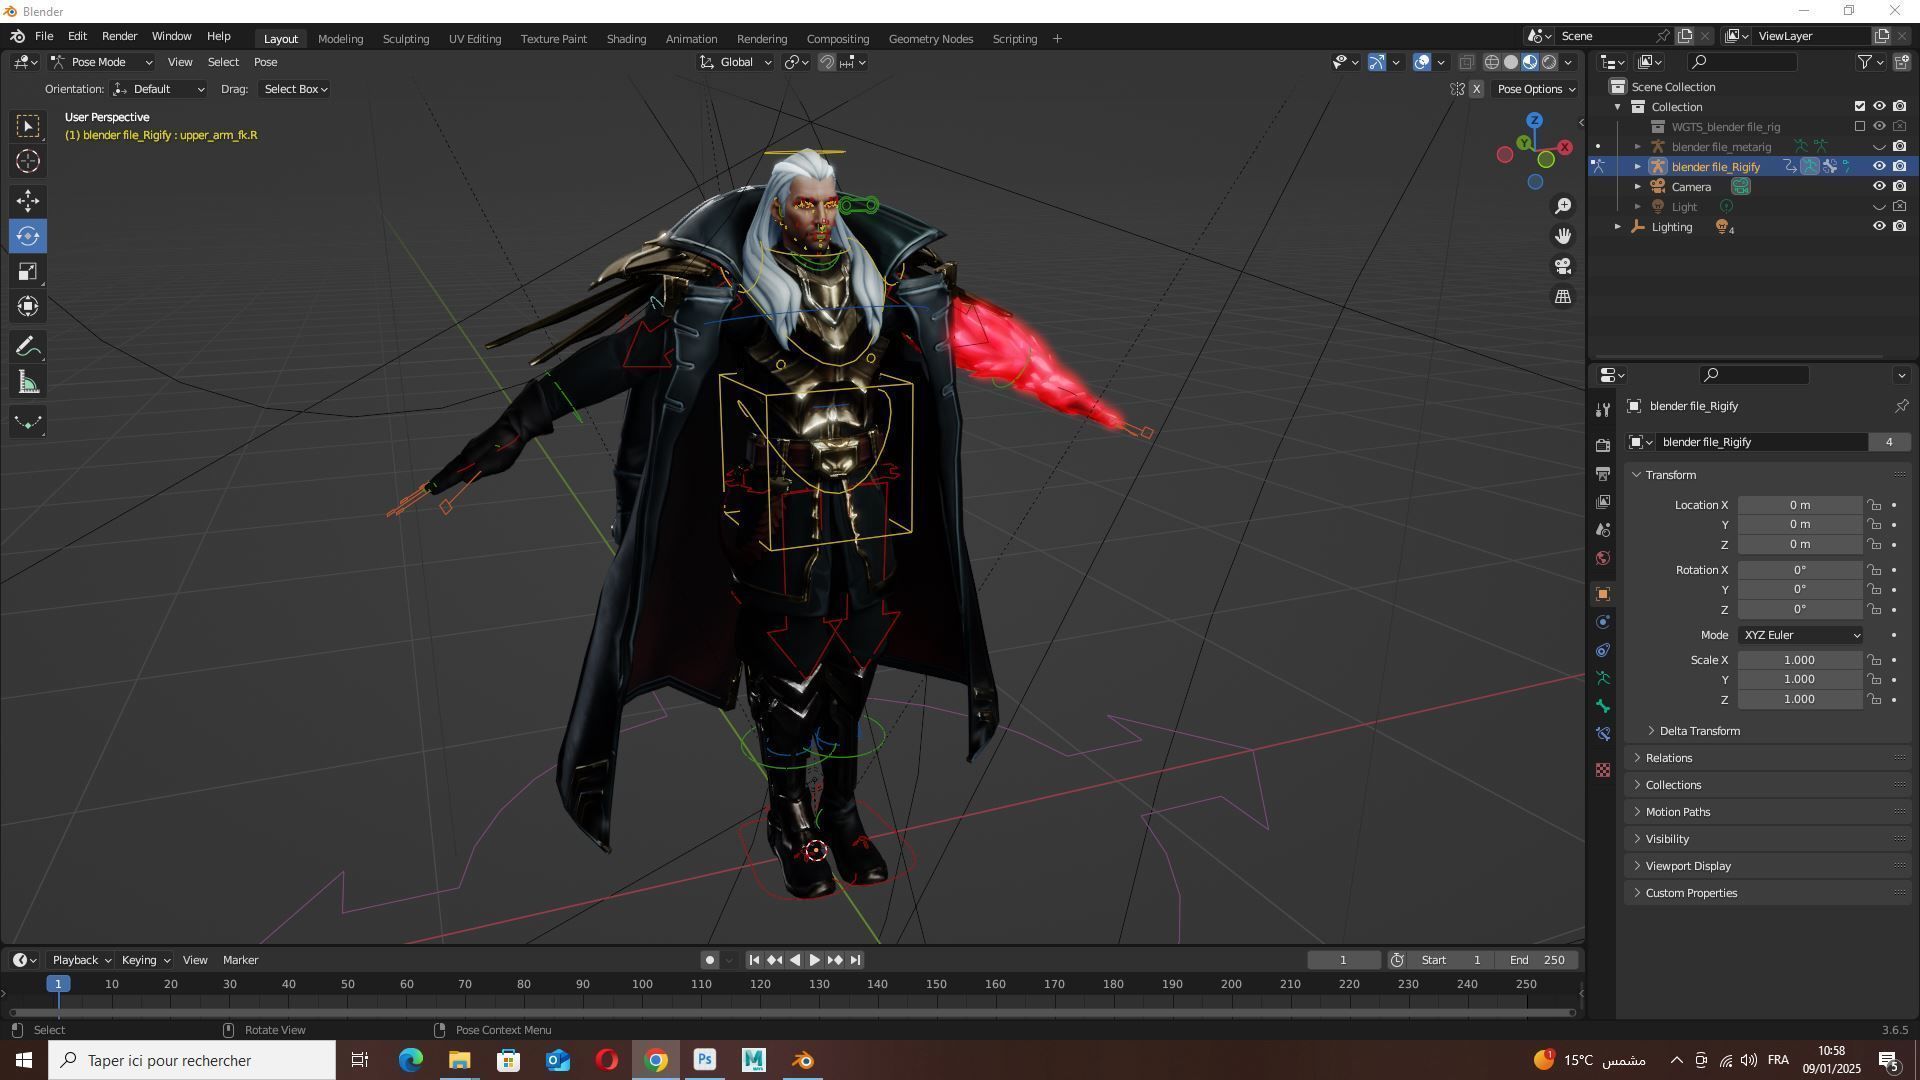Switch to the Shading workspace tab
Screen dimensions: 1920x1080
click(x=626, y=38)
